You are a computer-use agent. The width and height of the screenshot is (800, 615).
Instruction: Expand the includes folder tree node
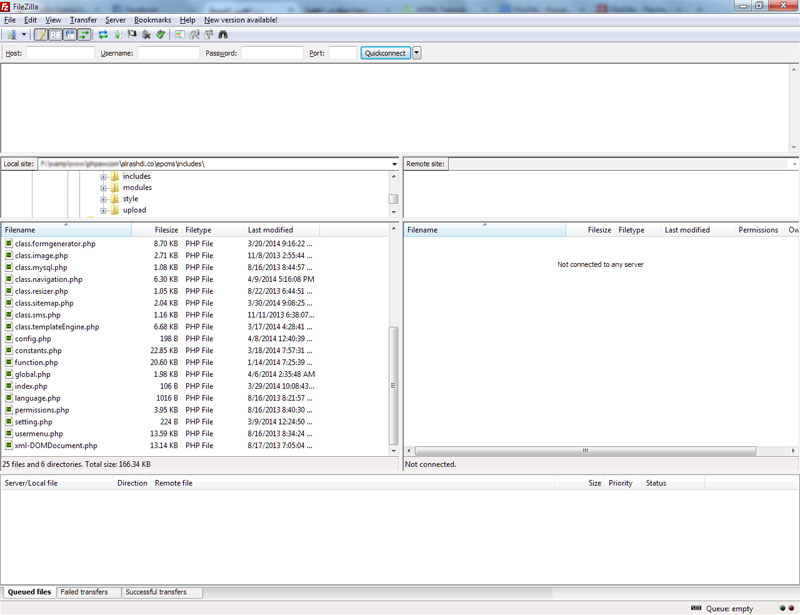point(104,177)
